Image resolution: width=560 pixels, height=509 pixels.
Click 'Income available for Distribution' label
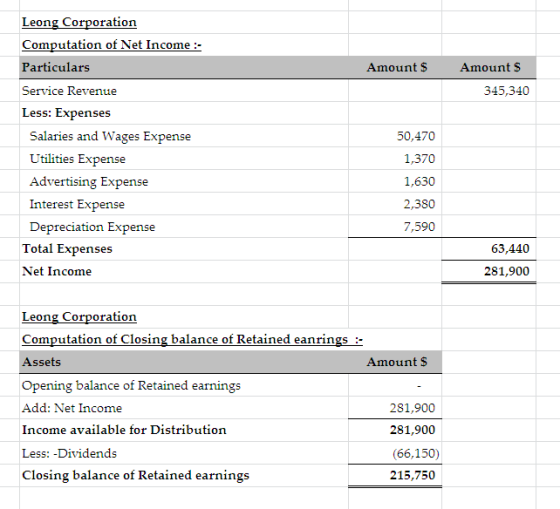pos(124,430)
